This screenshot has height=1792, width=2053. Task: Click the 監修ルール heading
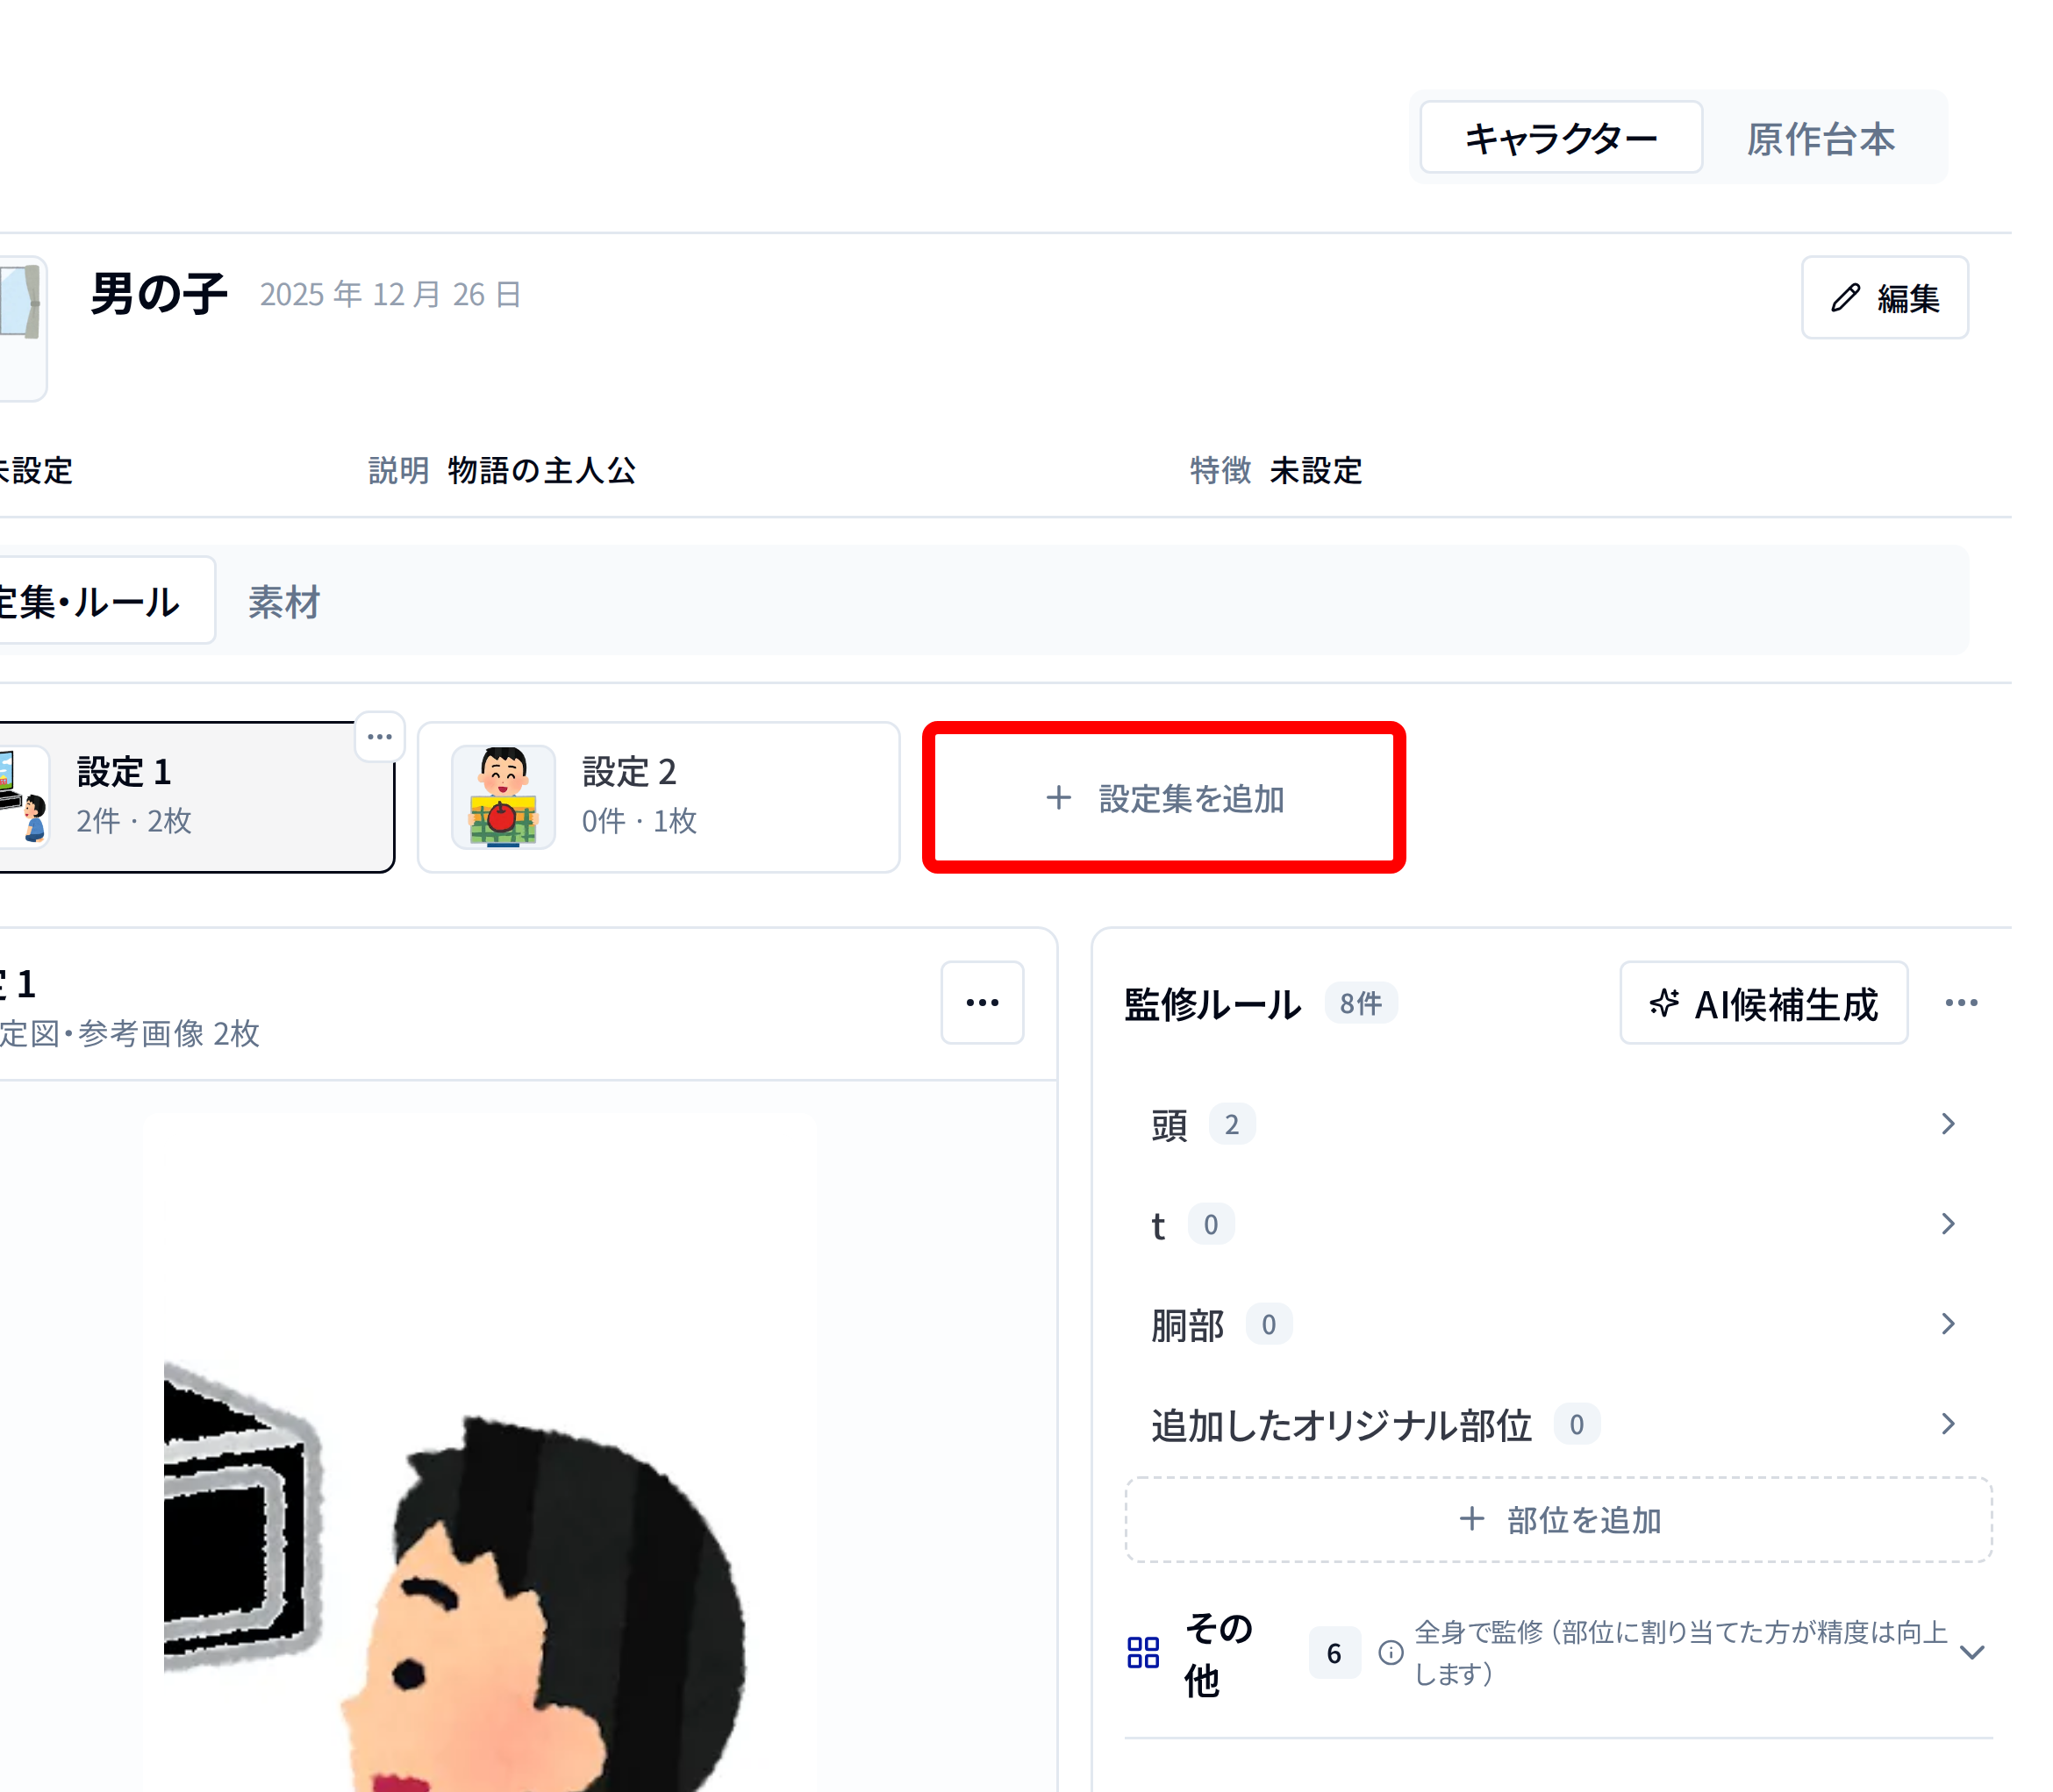click(1212, 1004)
